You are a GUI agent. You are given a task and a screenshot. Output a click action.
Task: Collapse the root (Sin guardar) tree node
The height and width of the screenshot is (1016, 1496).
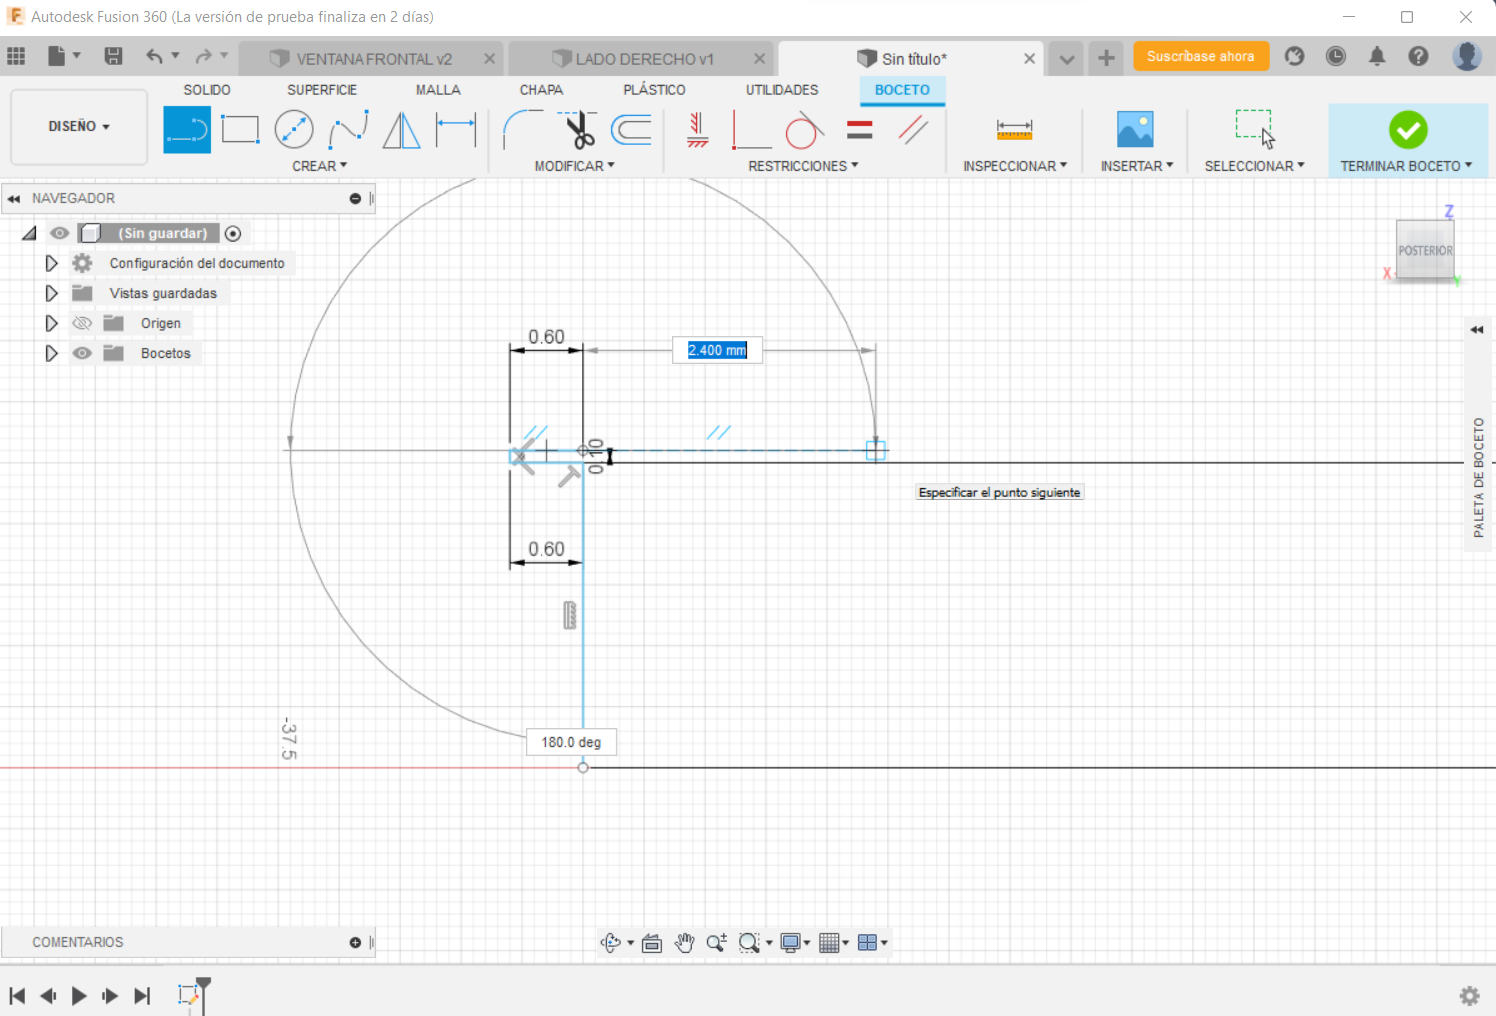pyautogui.click(x=29, y=233)
